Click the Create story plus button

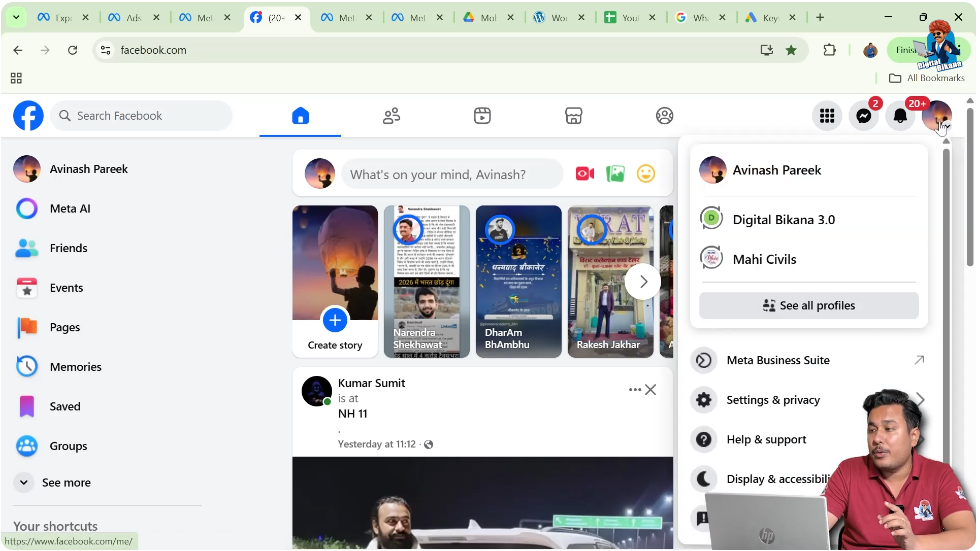(335, 320)
